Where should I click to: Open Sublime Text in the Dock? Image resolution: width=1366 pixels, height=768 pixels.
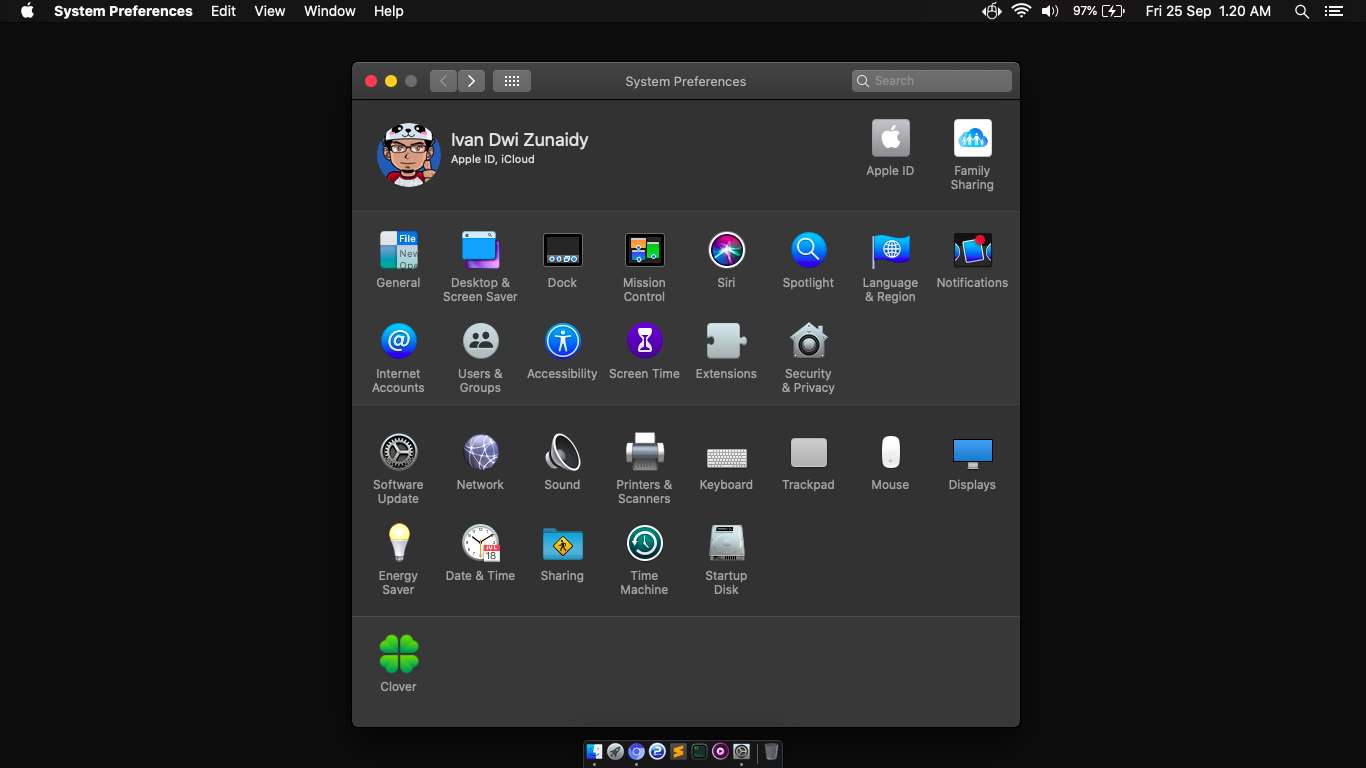pos(678,751)
